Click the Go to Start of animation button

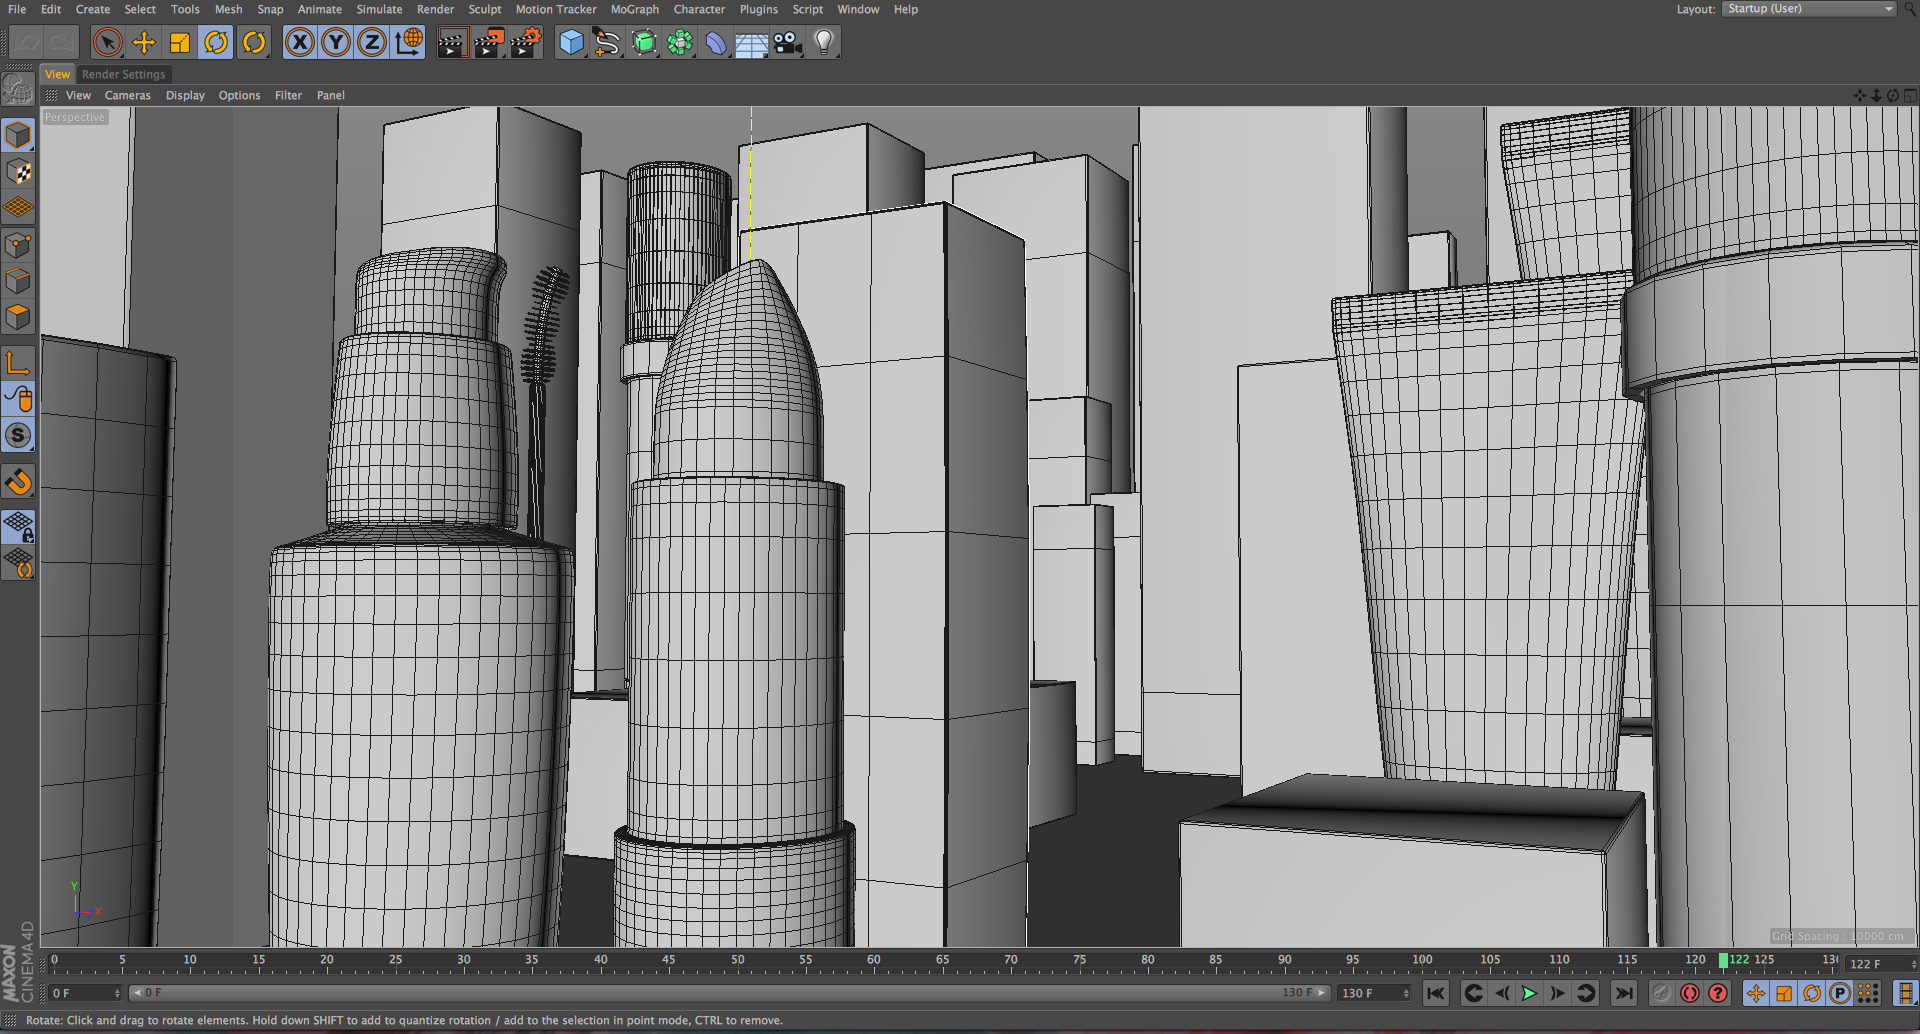(x=1435, y=993)
